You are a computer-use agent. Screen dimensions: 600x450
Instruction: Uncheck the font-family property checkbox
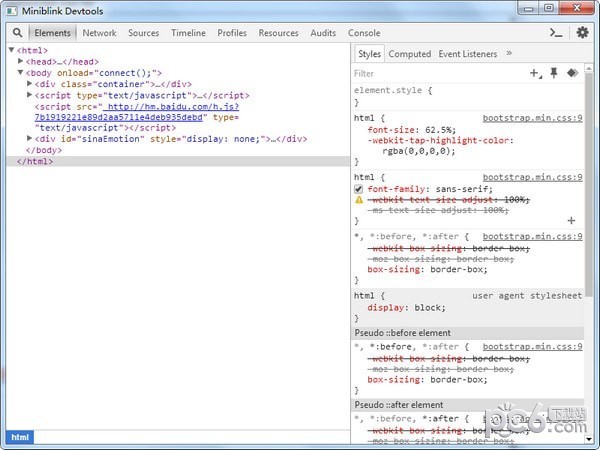(x=360, y=188)
